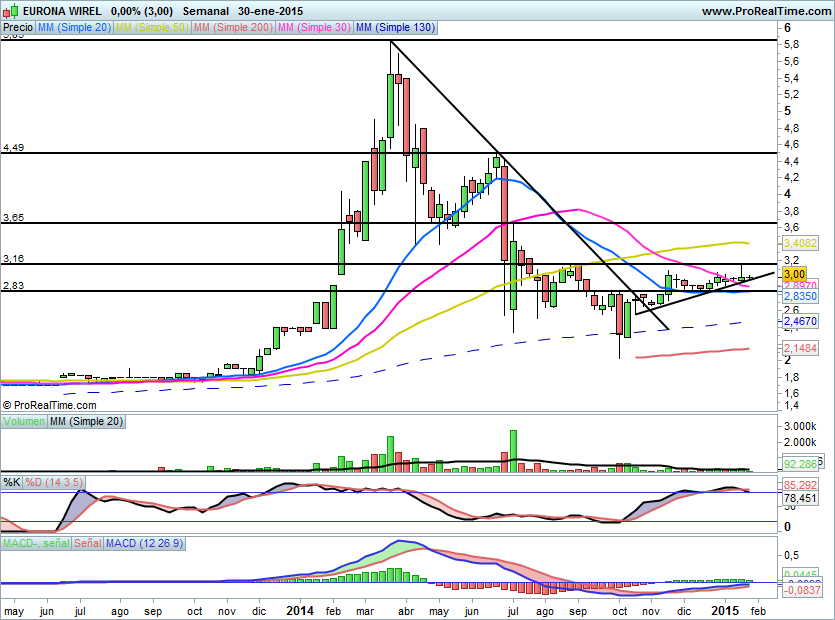
Task: Open the MM (Simple 20) price label
Action: (x=74, y=27)
